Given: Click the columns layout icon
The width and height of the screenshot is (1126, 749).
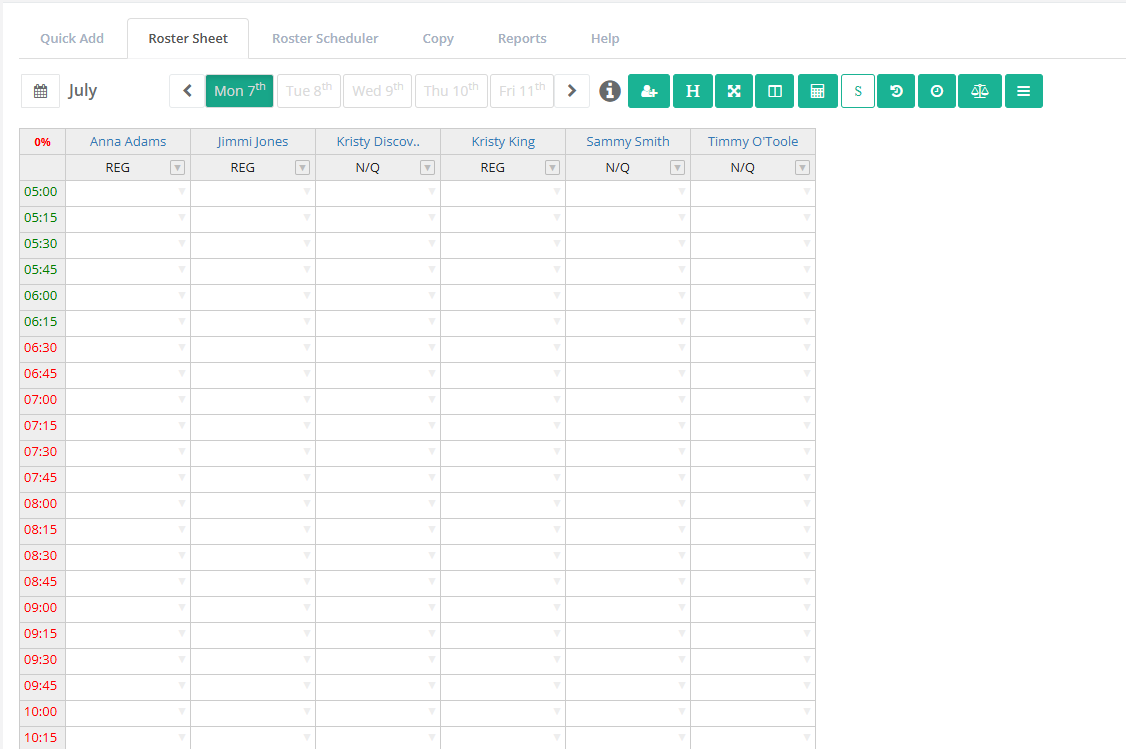Looking at the screenshot, I should (775, 91).
